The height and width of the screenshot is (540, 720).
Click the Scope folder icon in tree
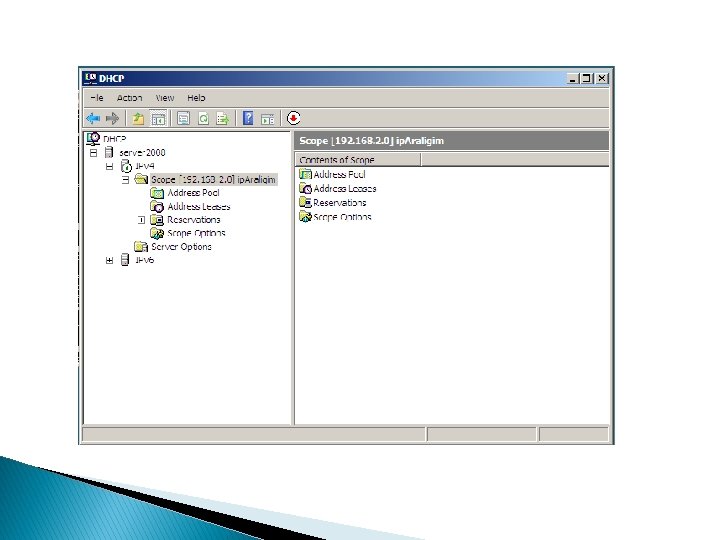tap(141, 179)
